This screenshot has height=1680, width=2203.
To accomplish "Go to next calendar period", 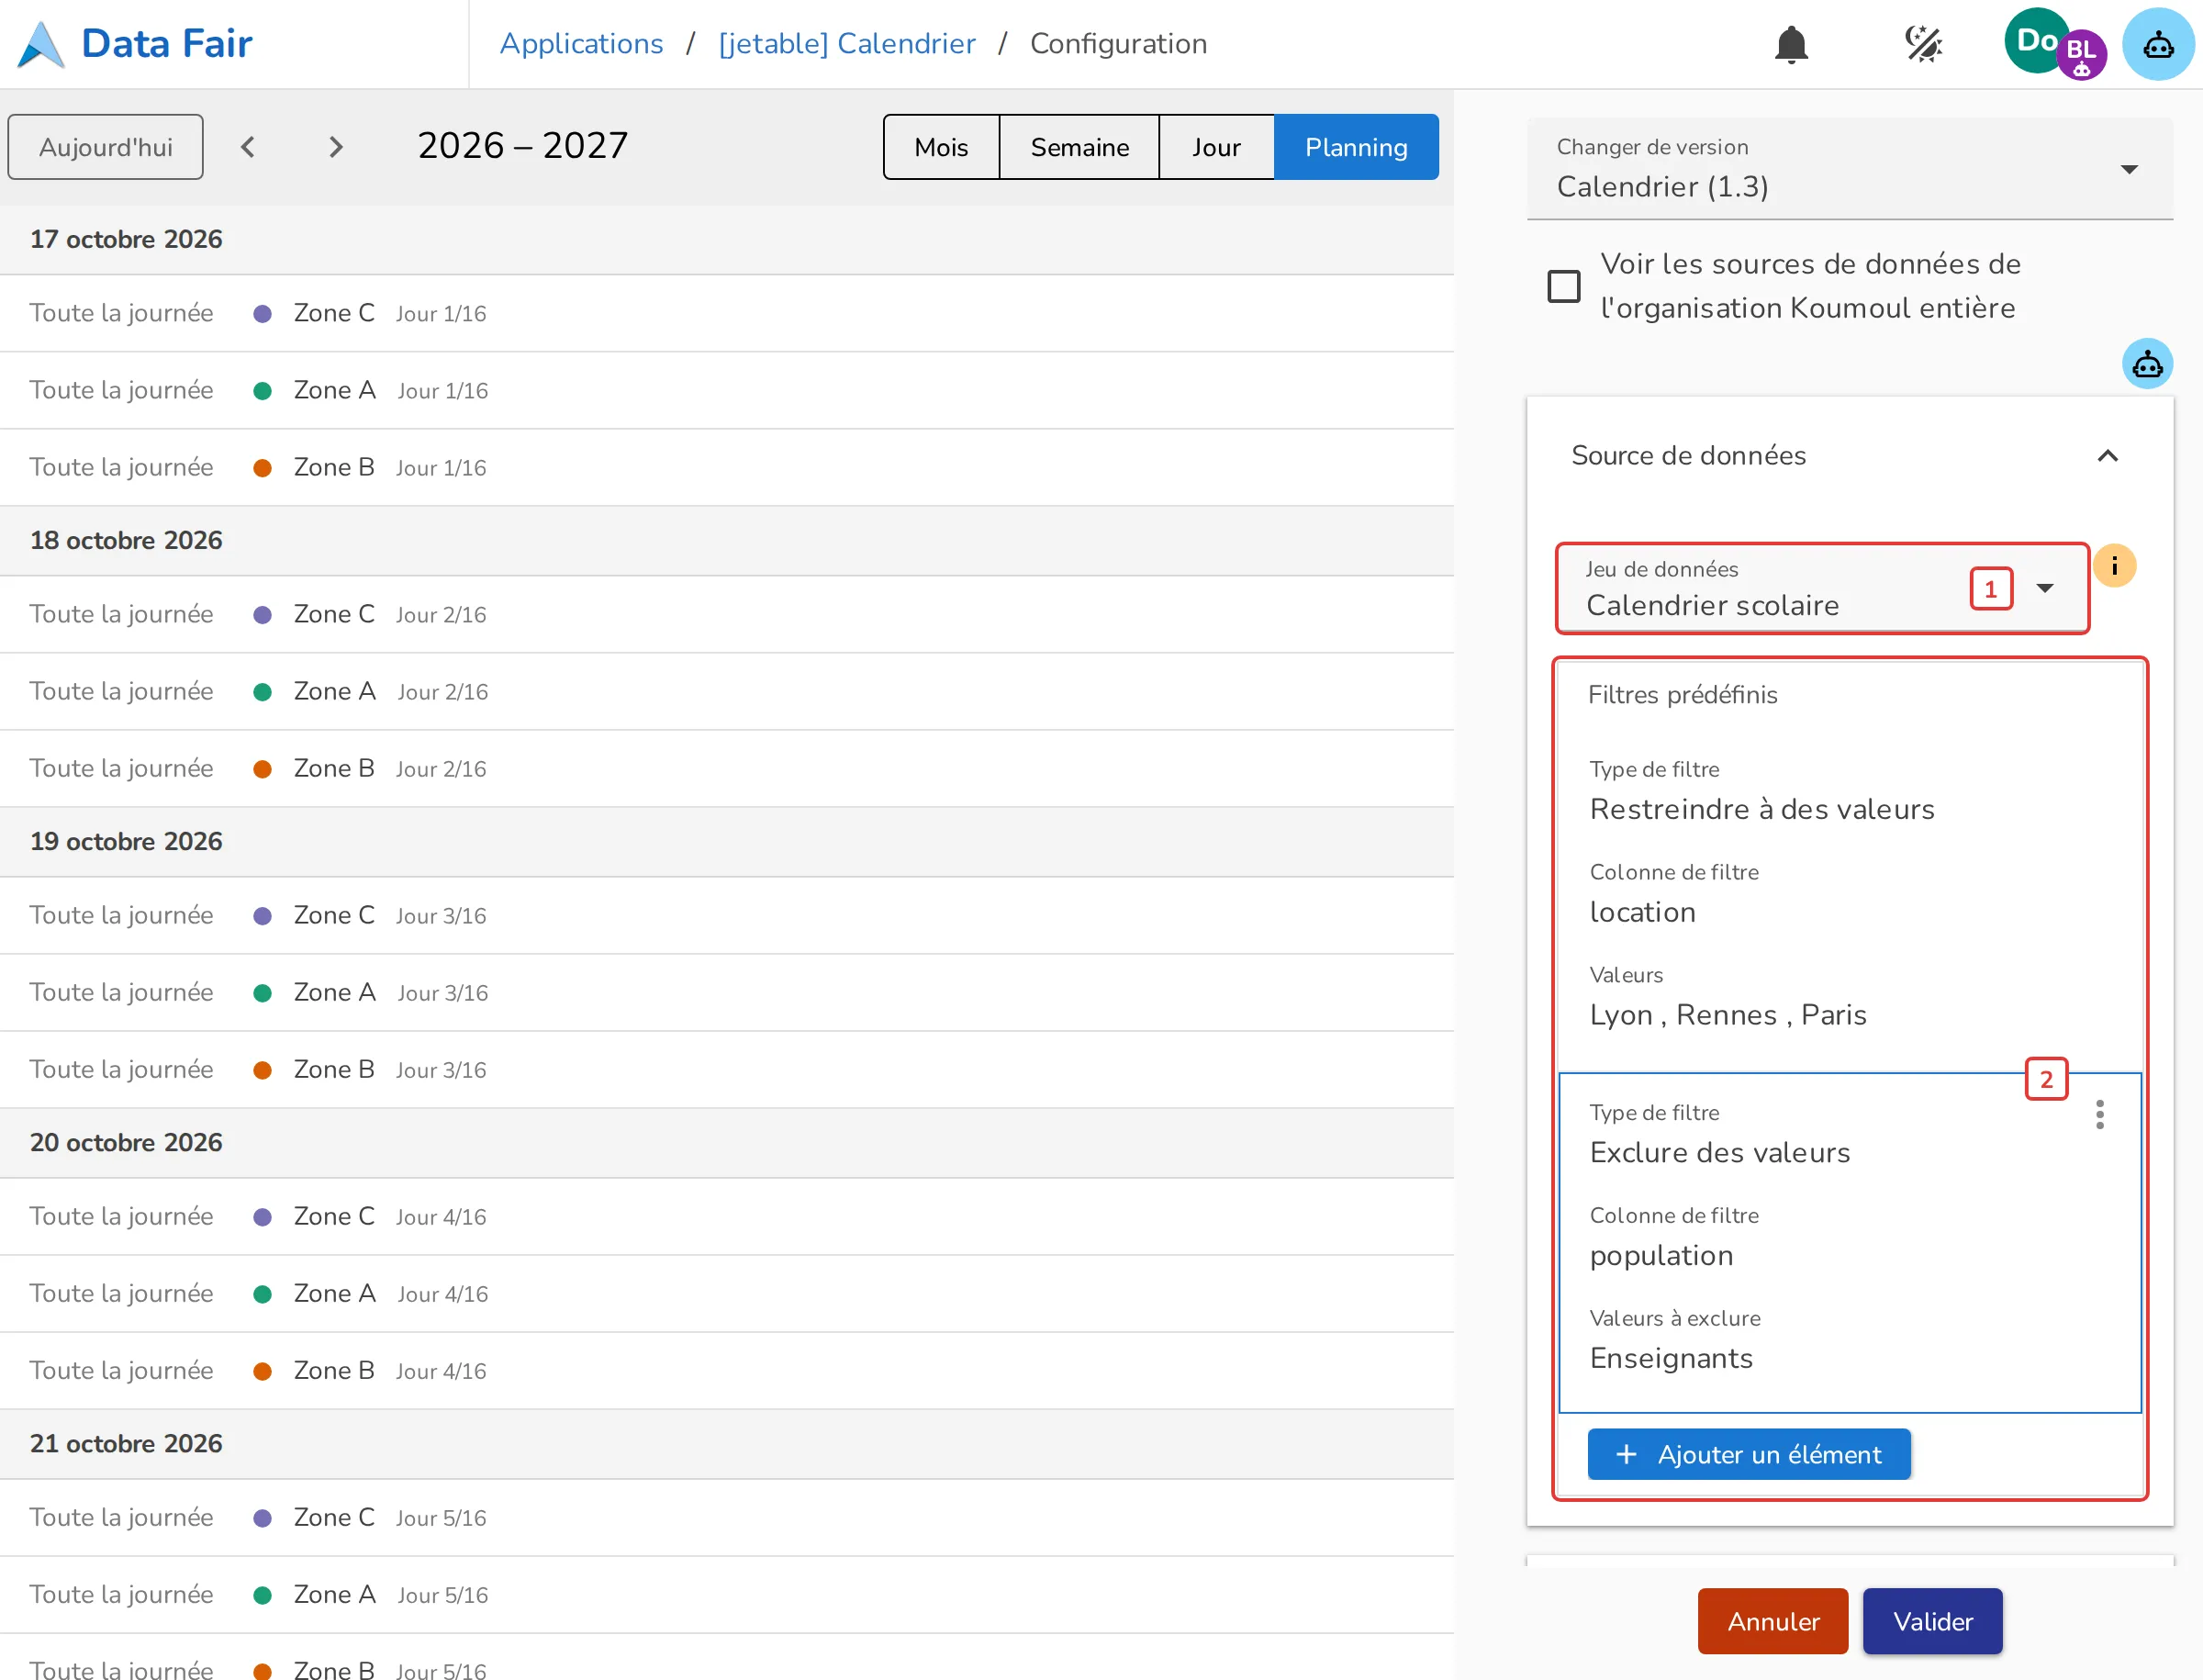I will 336,147.
